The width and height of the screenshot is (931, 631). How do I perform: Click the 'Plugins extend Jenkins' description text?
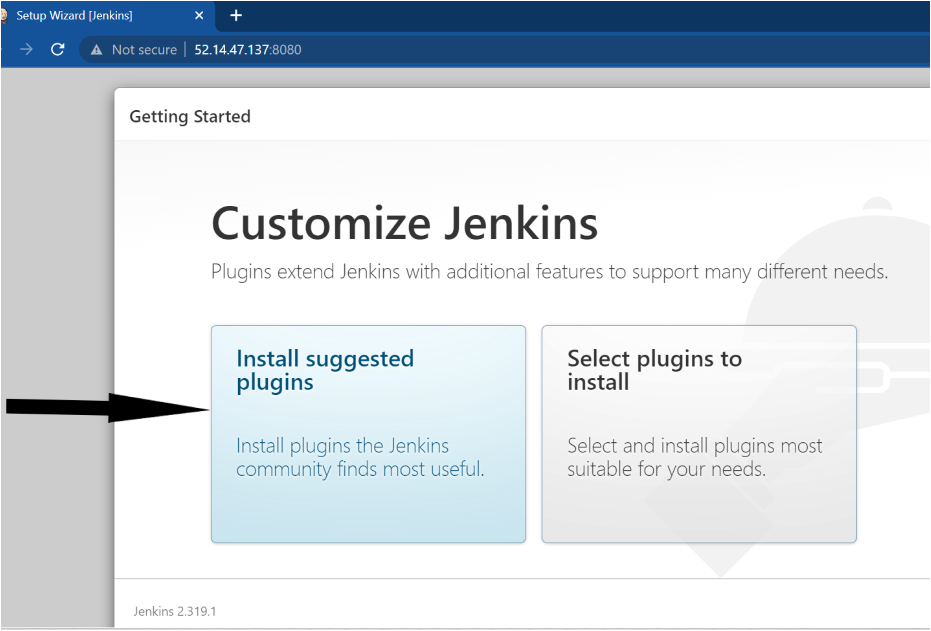pyautogui.click(x=550, y=272)
